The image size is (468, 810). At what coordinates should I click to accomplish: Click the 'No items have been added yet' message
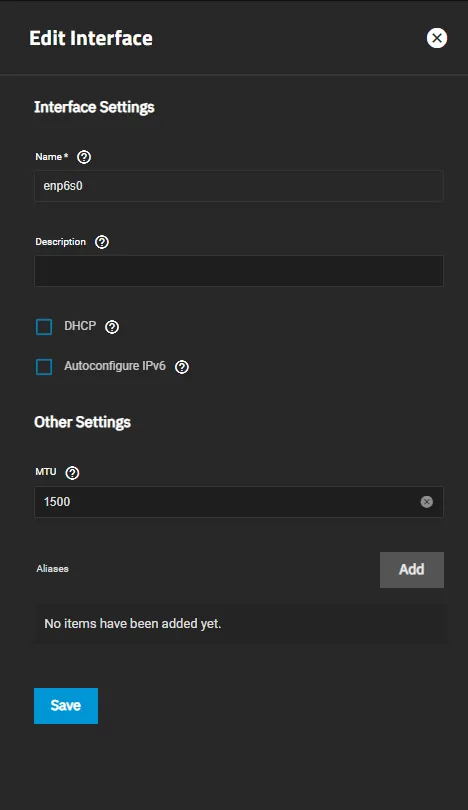click(133, 624)
